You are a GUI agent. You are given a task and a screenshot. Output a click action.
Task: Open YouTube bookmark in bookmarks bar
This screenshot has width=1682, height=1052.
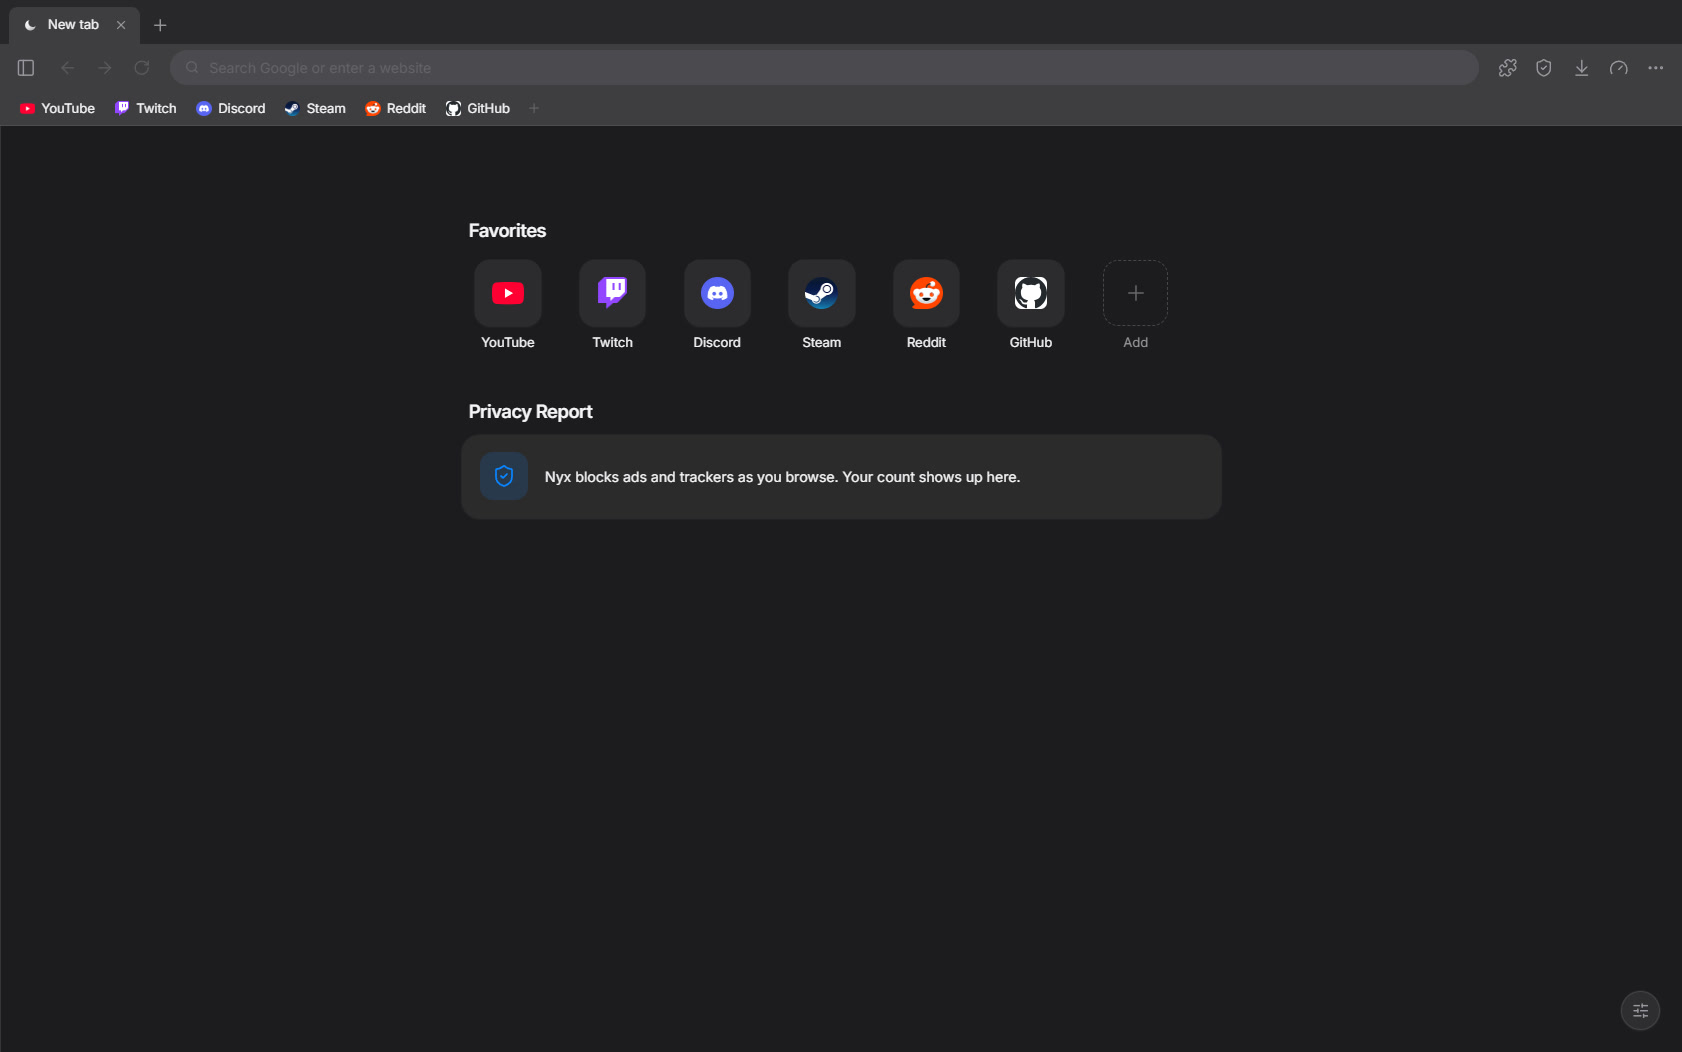coord(57,108)
